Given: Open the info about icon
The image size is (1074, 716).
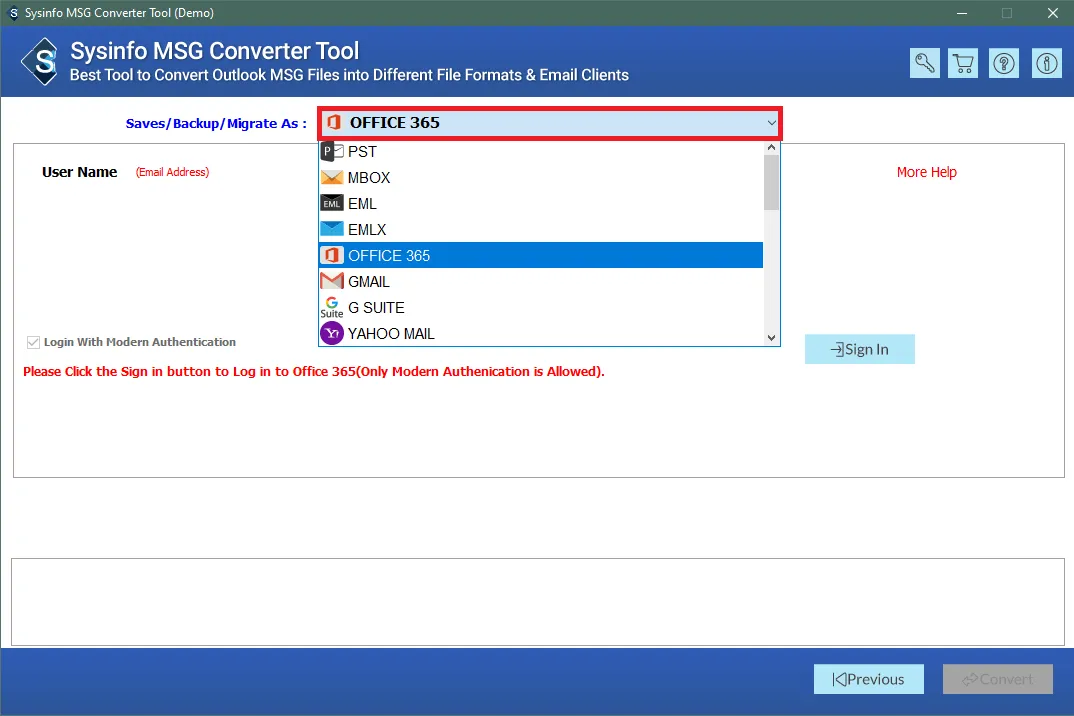Looking at the screenshot, I should [1047, 63].
